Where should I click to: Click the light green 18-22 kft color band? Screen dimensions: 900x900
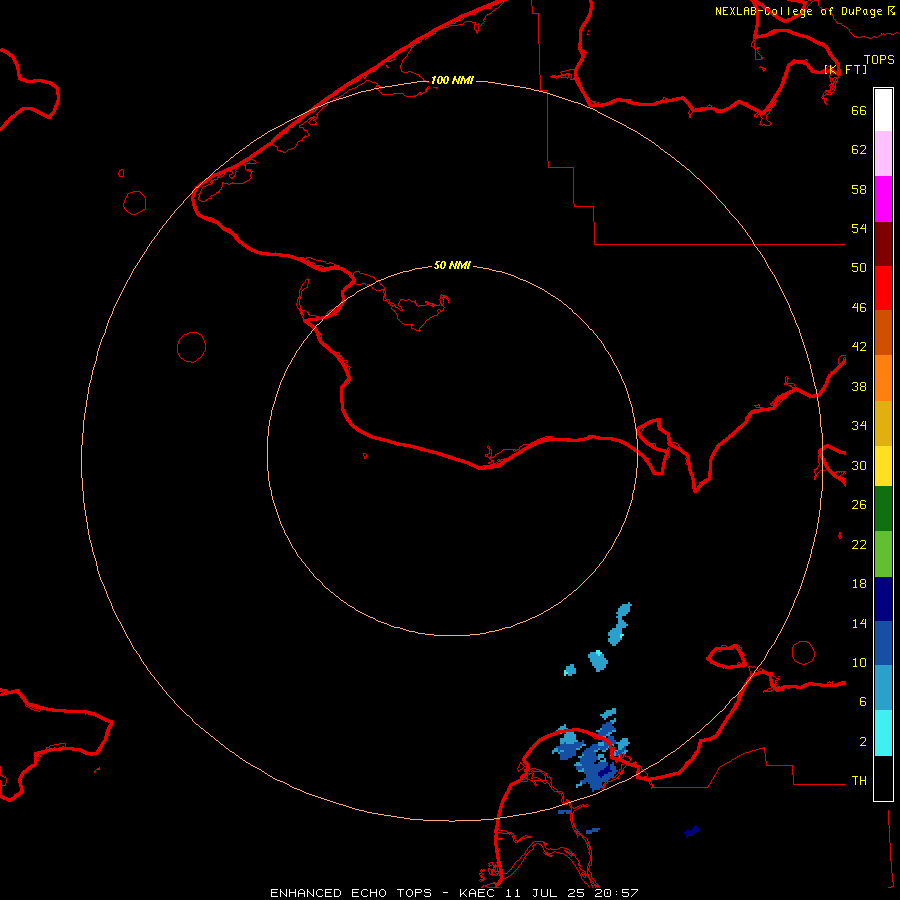click(883, 554)
